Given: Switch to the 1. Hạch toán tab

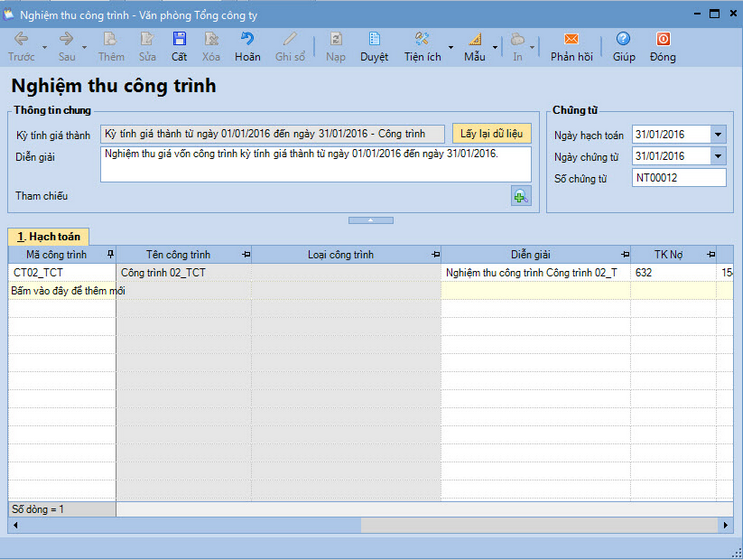Looking at the screenshot, I should point(48,236).
